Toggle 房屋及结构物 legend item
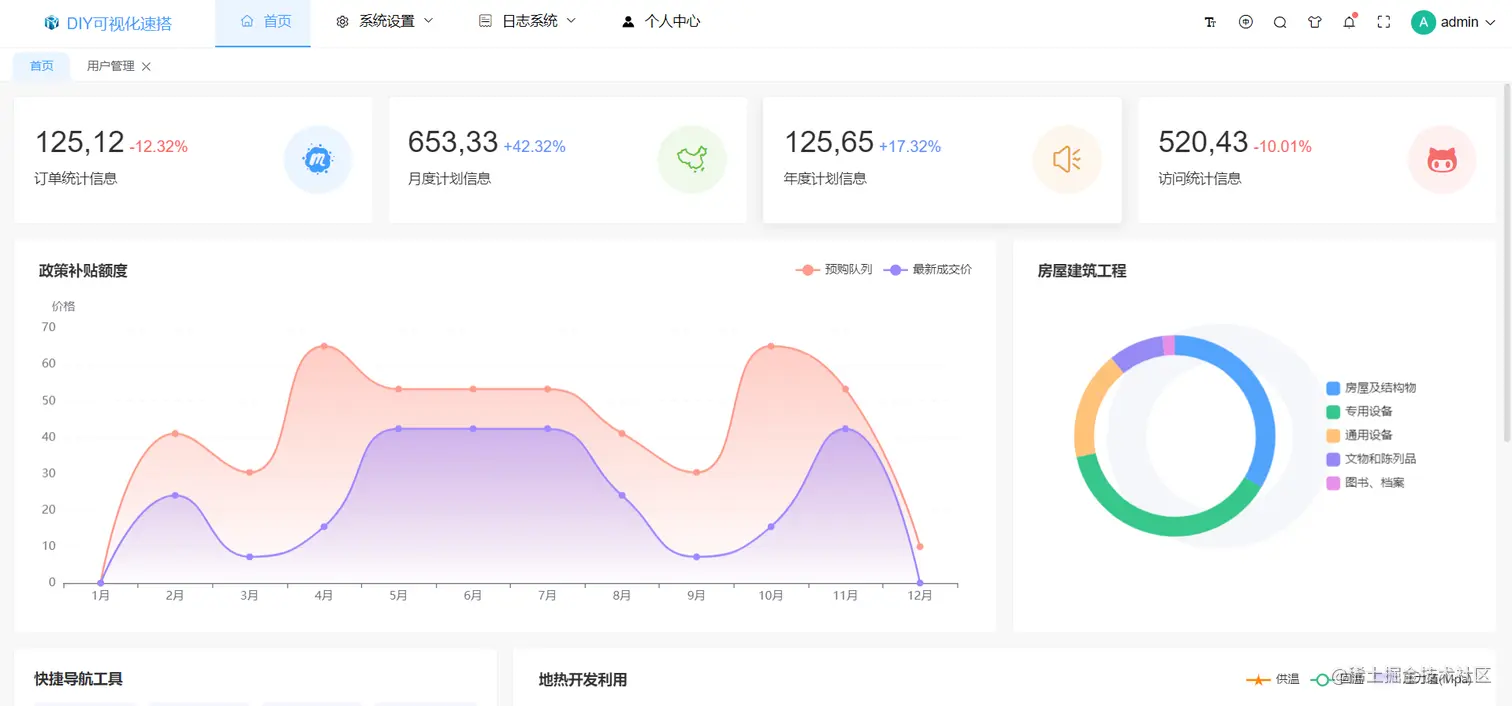The image size is (1512, 706). pos(1371,388)
